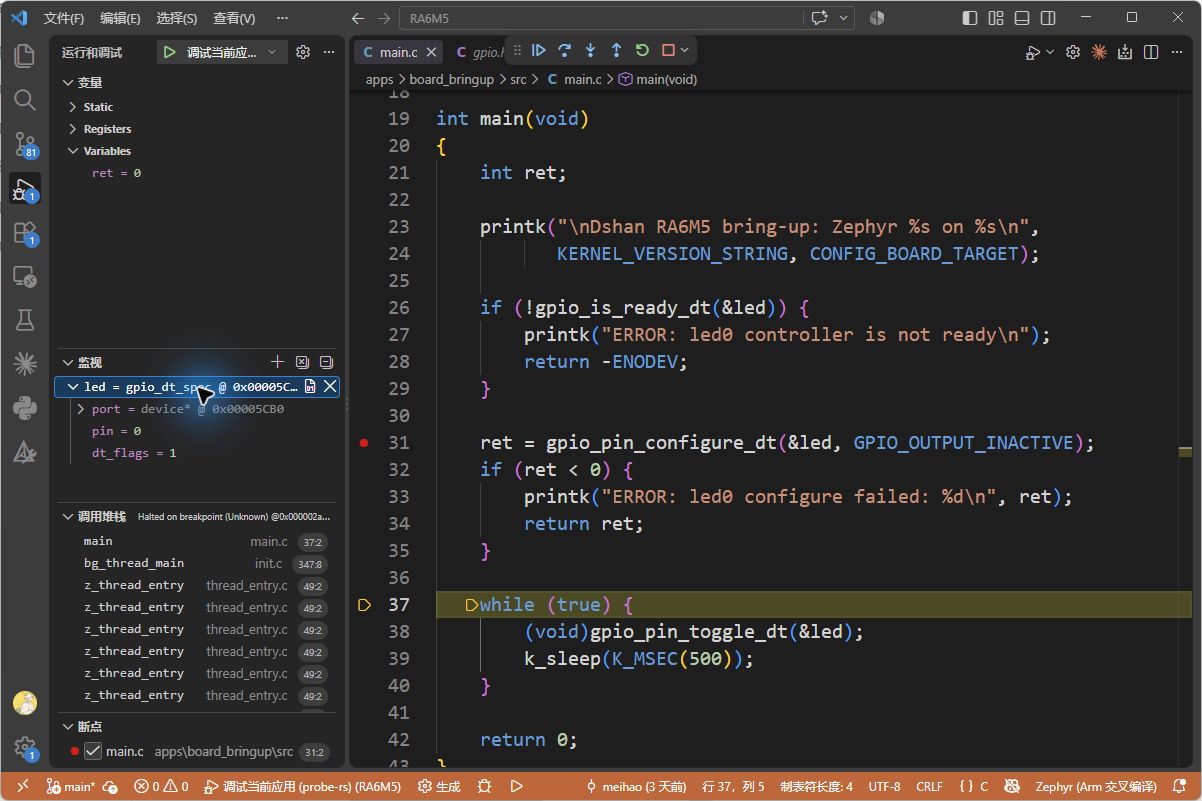This screenshot has width=1202, height=801.
Task: Step into in the debug toolbar
Action: [591, 50]
